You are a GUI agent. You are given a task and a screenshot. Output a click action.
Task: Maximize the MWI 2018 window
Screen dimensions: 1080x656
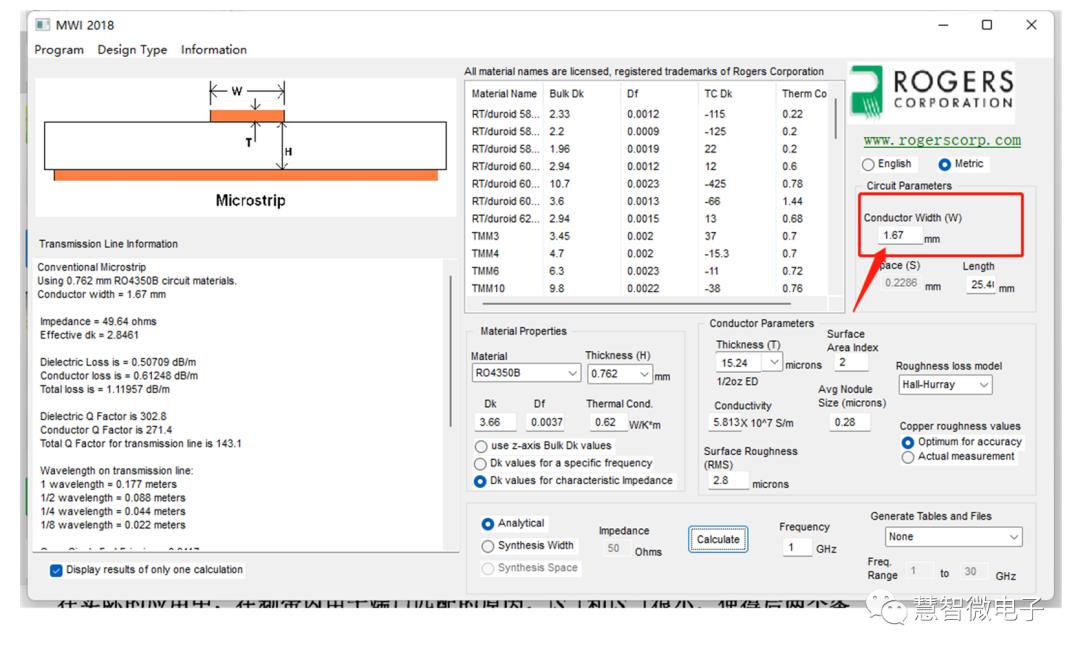click(x=986, y=25)
